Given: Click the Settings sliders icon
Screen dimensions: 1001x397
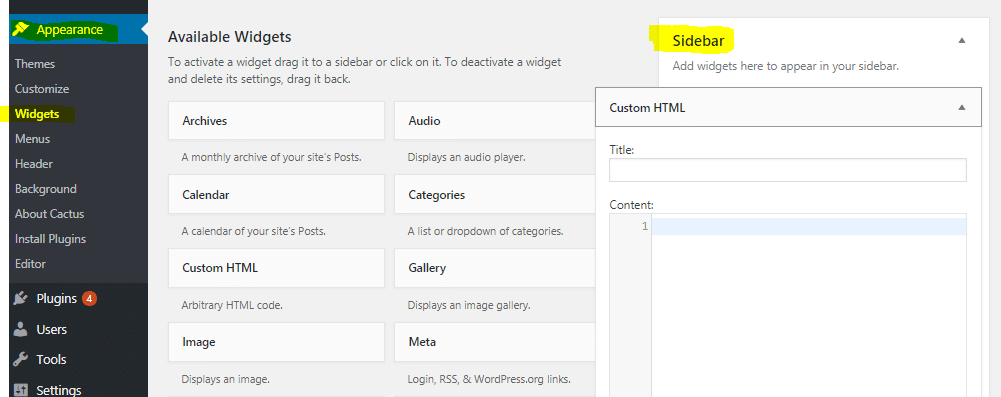Looking at the screenshot, I should click(x=21, y=389).
